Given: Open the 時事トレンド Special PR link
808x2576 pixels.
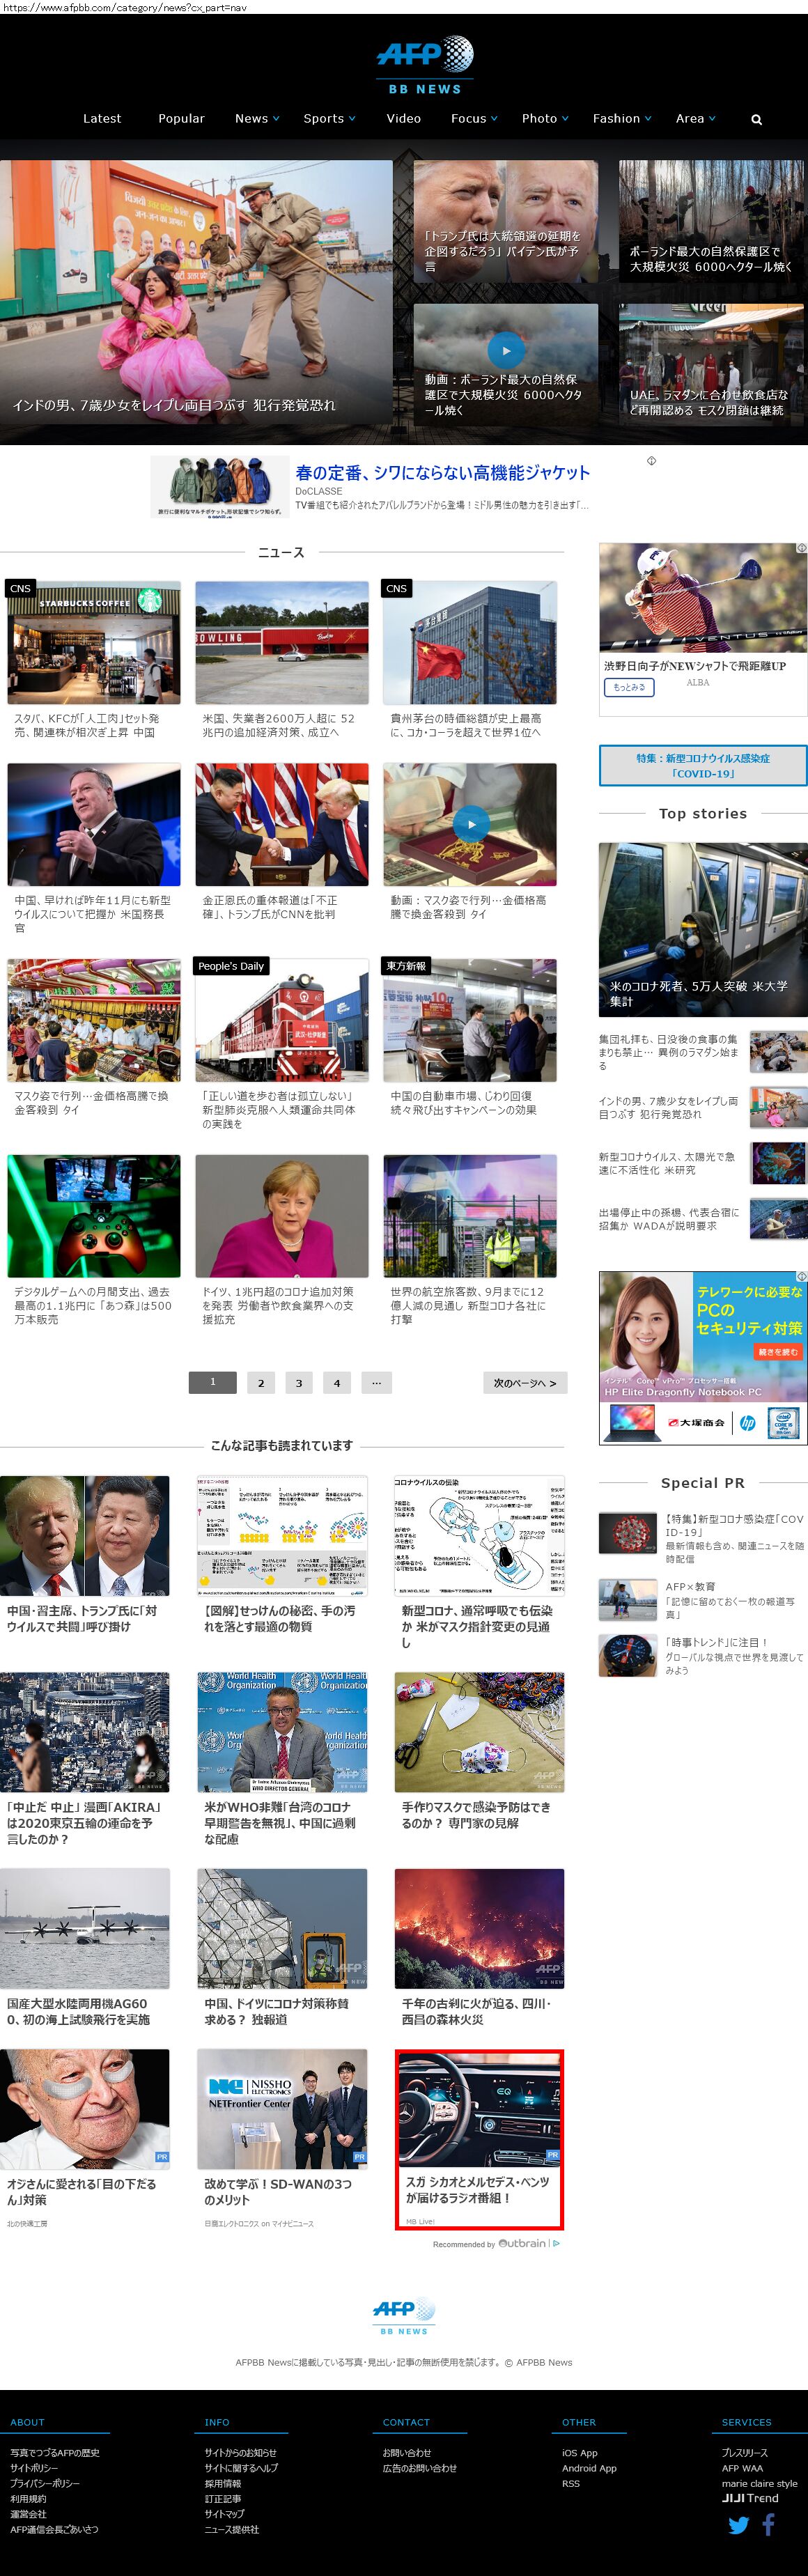Looking at the screenshot, I should point(717,1642).
